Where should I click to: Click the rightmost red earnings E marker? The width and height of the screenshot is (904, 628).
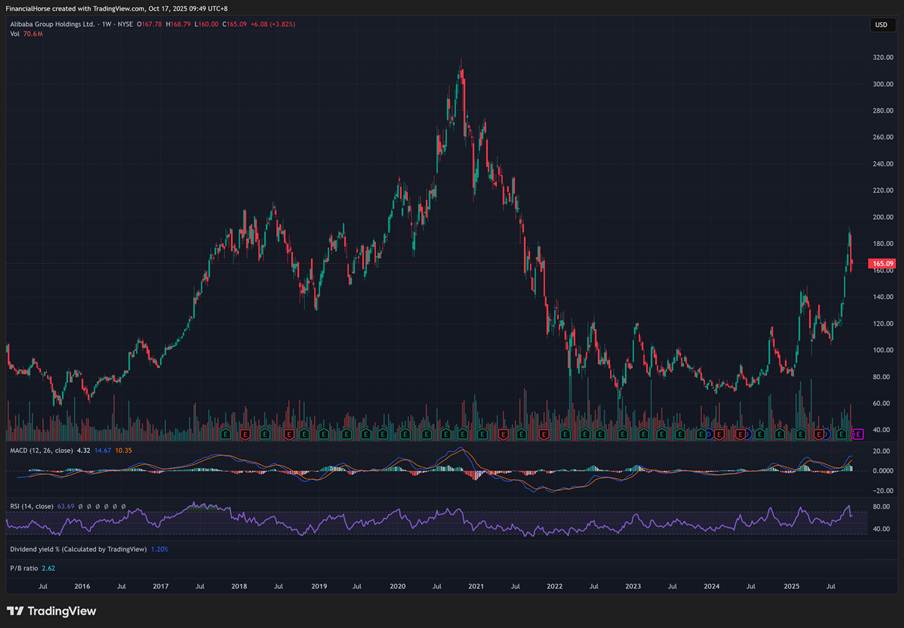tap(818, 434)
